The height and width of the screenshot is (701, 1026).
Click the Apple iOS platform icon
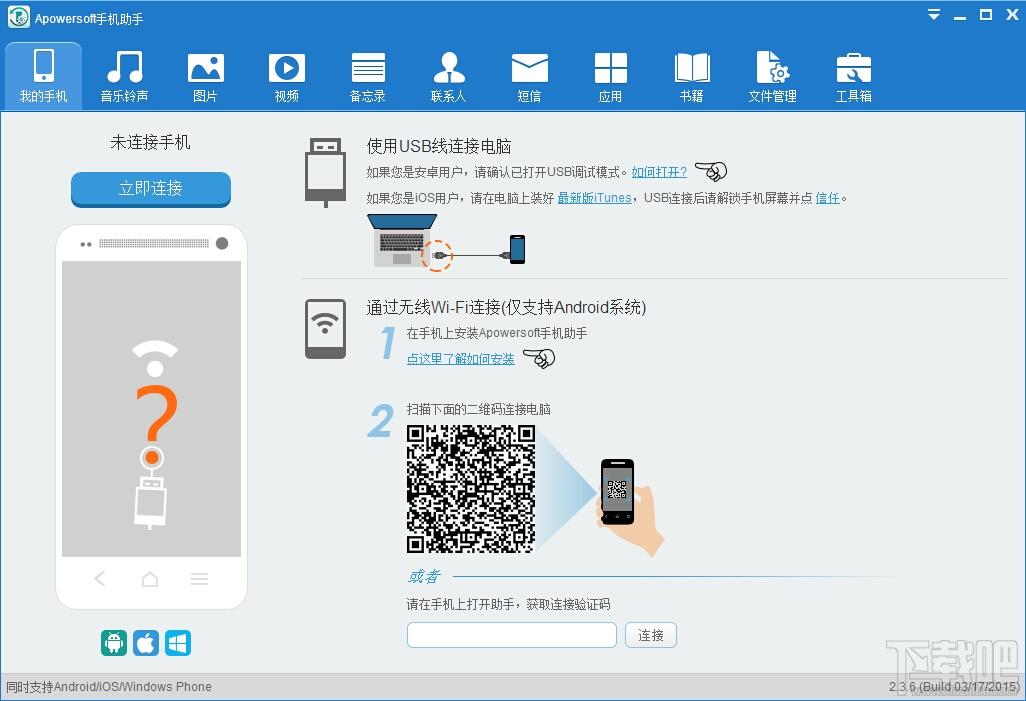pos(146,643)
